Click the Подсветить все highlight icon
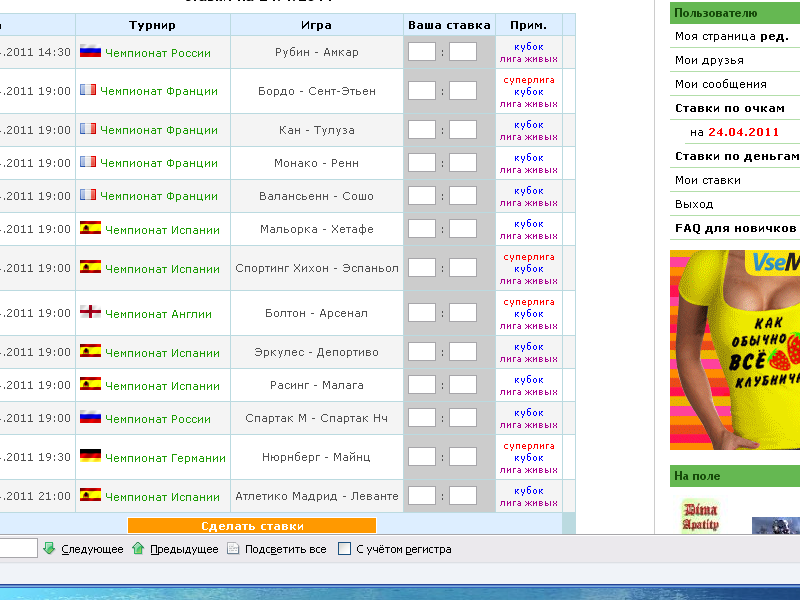The width and height of the screenshot is (800, 600). pos(233,549)
